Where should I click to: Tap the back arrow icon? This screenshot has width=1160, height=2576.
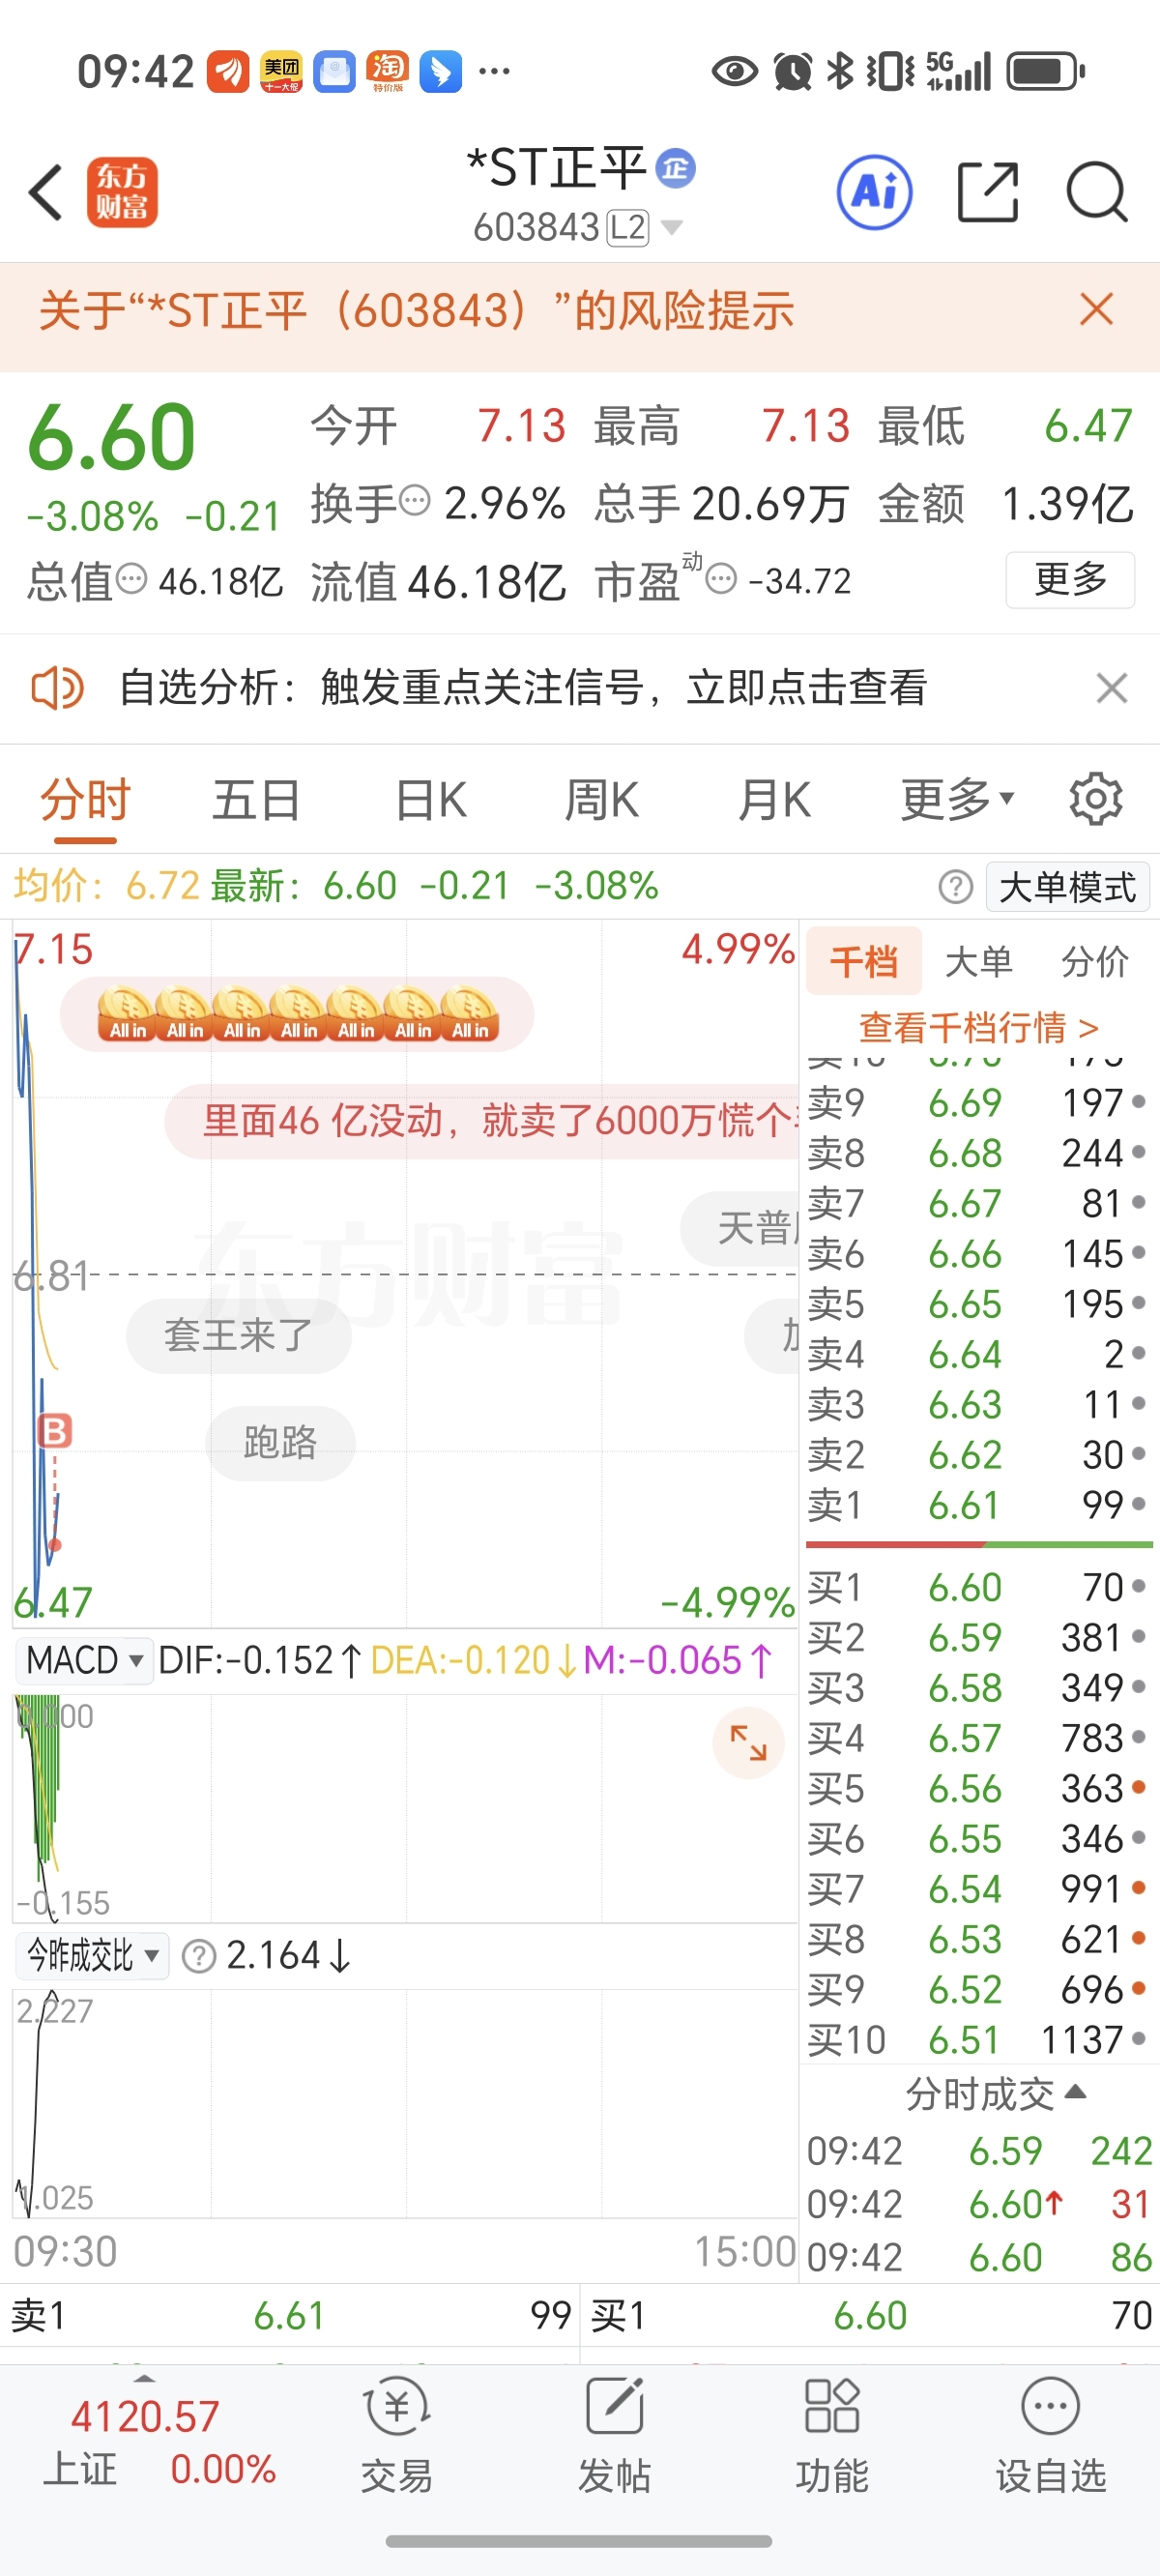click(x=46, y=192)
